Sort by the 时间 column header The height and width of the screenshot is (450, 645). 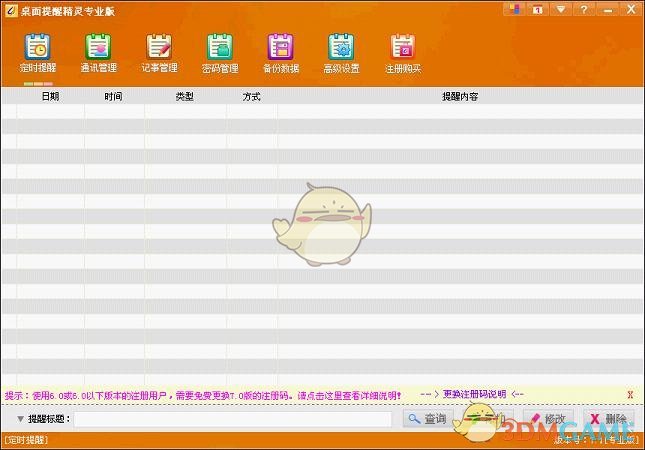[x=113, y=96]
